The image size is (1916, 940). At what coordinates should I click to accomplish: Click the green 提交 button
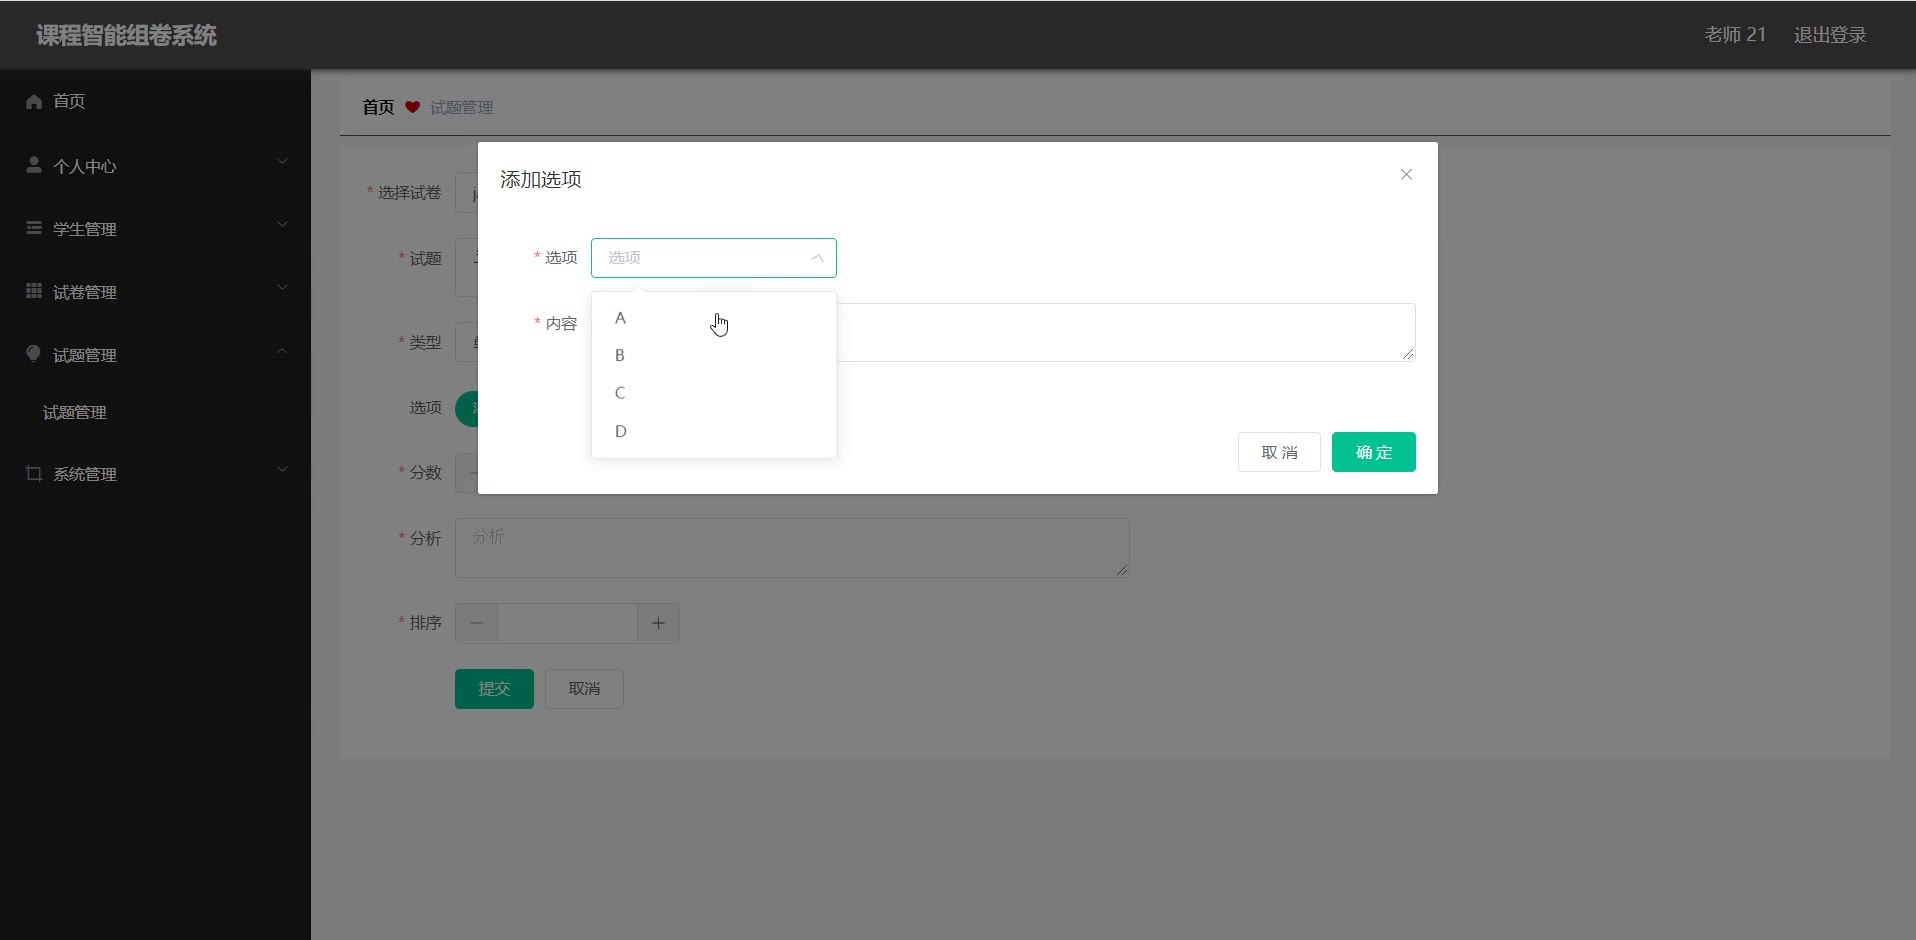(x=494, y=689)
